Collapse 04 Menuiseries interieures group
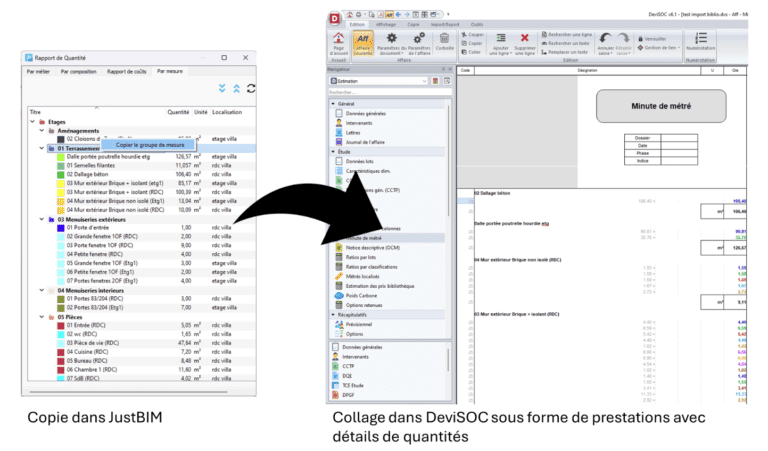The image size is (768, 451). 42,290
